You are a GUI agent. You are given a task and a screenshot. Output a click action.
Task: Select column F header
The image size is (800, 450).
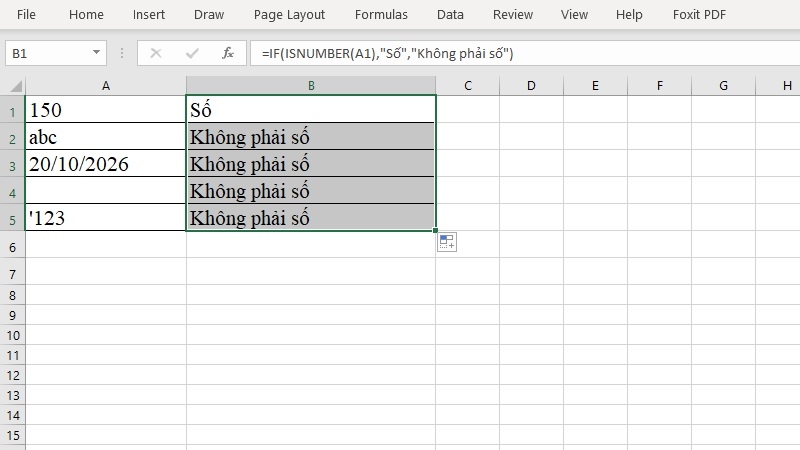[659, 86]
